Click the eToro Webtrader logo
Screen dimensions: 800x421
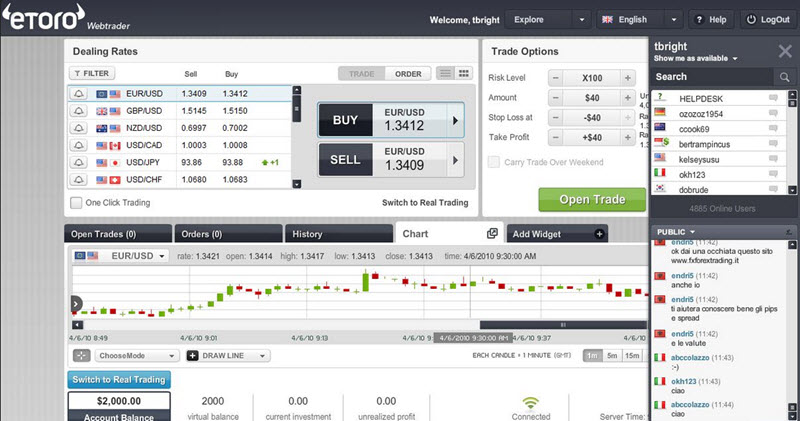tap(66, 18)
